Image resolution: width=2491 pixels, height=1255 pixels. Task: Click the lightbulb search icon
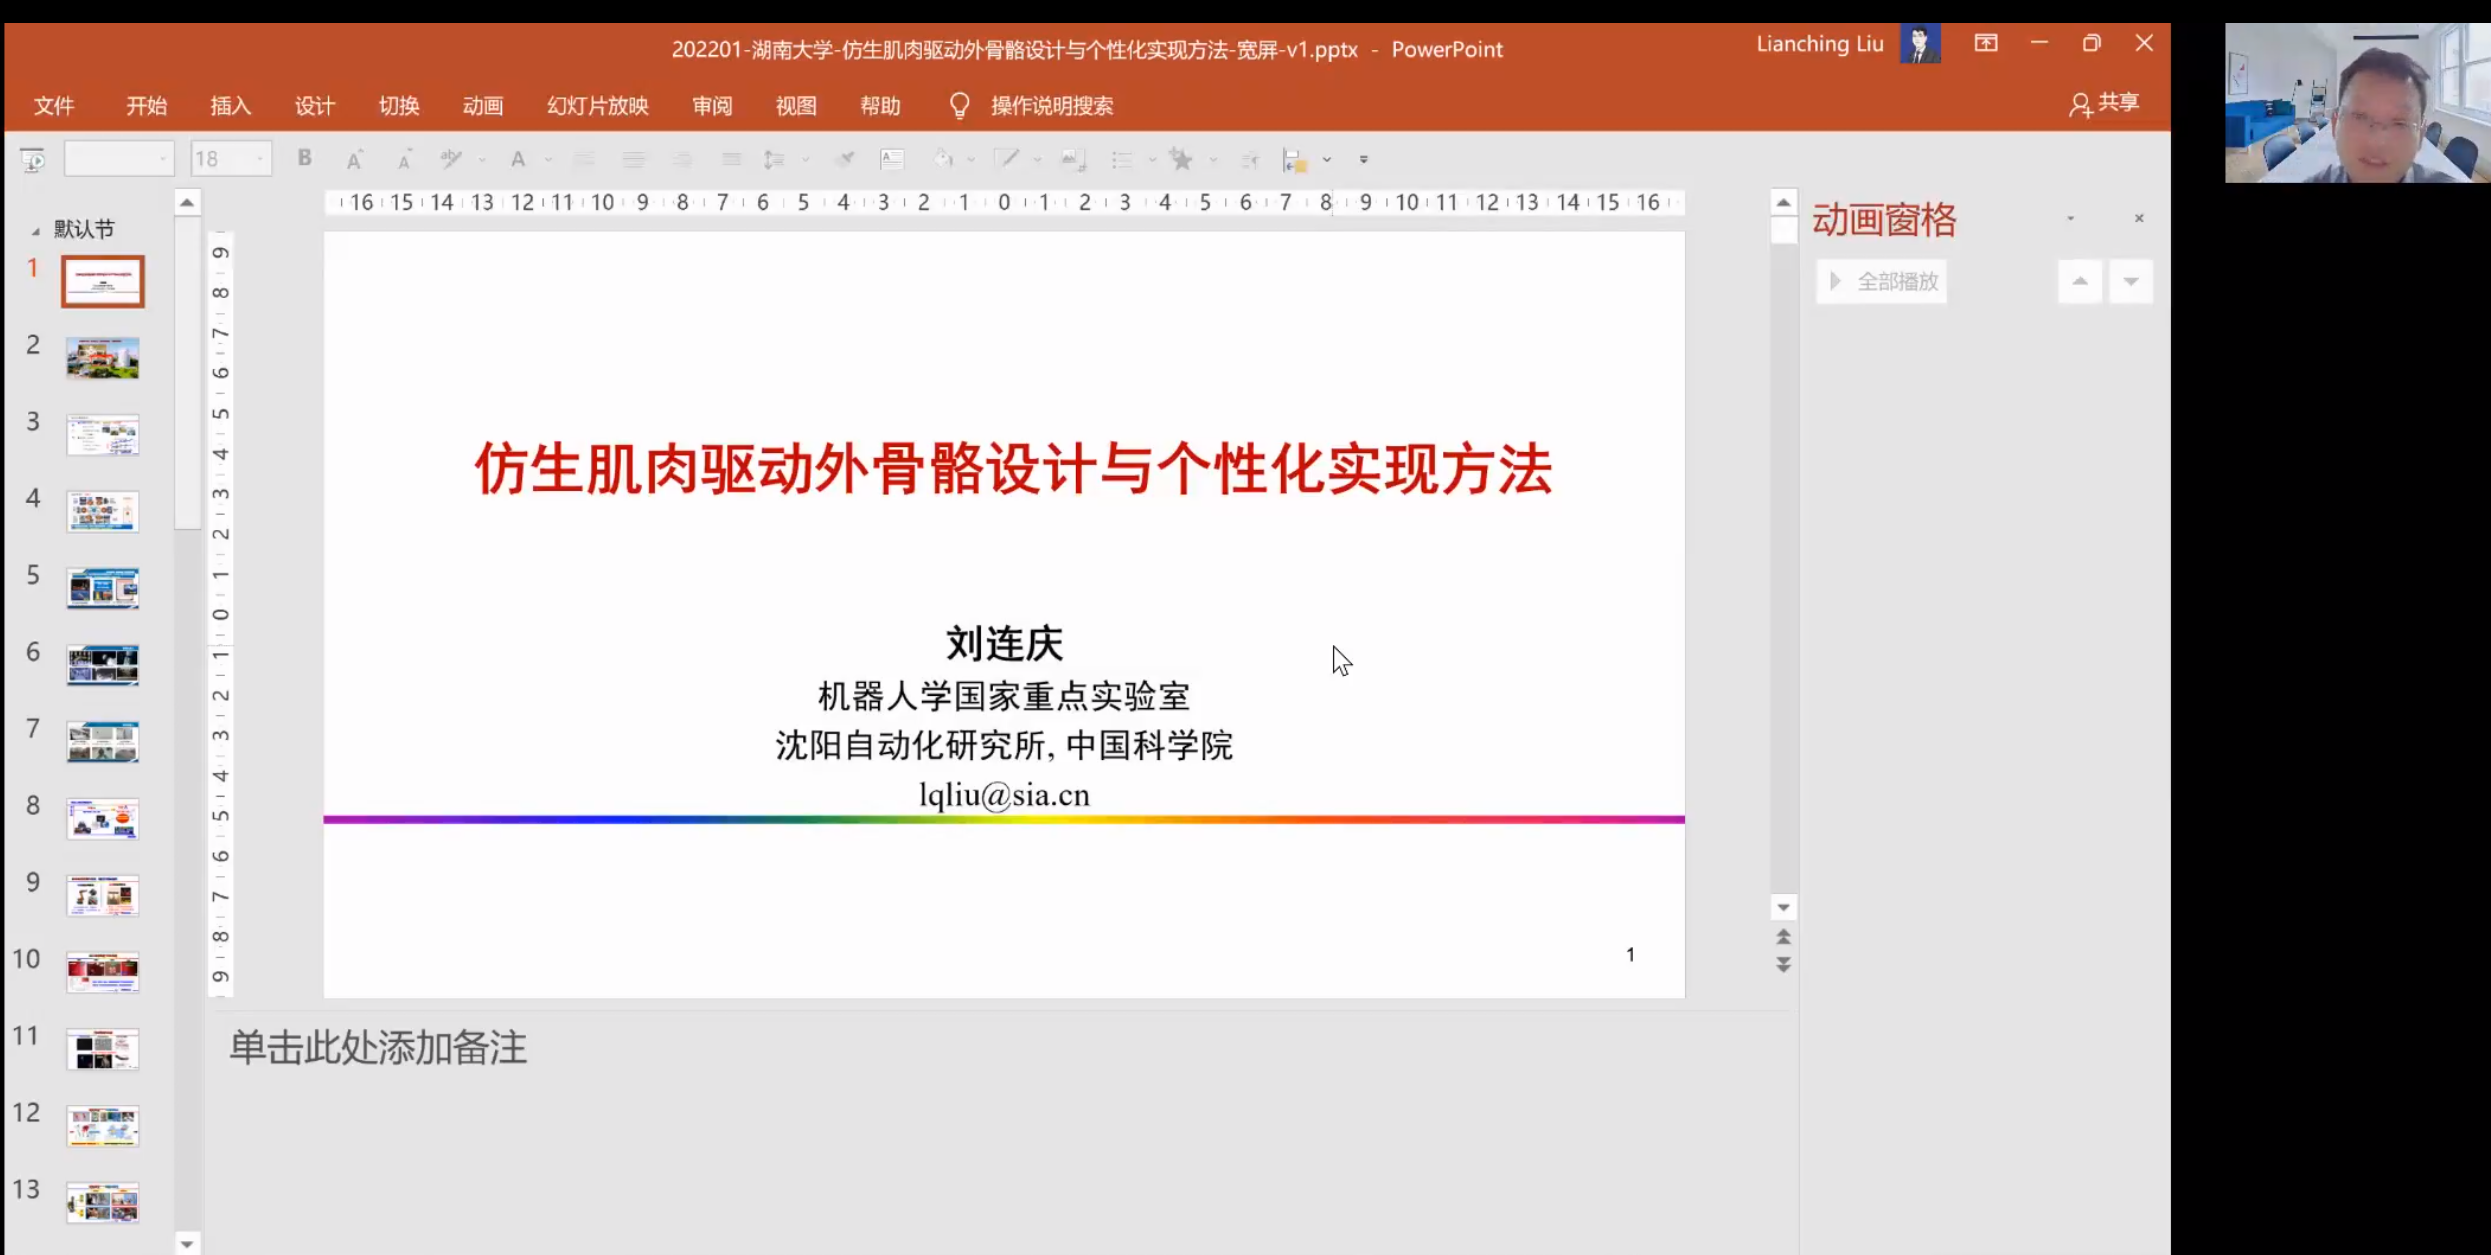(x=959, y=105)
